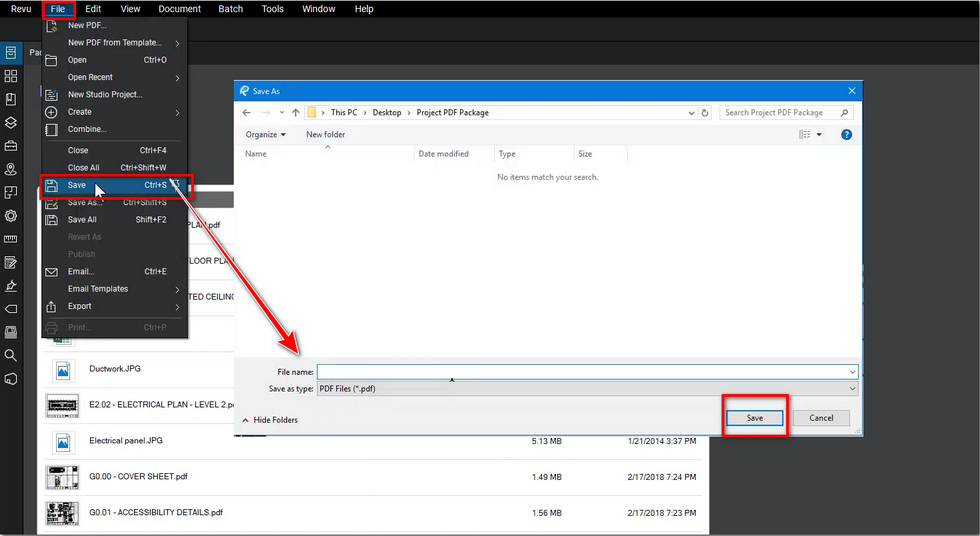
Task: Click the Back arrow in Save As dialog
Action: tap(246, 112)
